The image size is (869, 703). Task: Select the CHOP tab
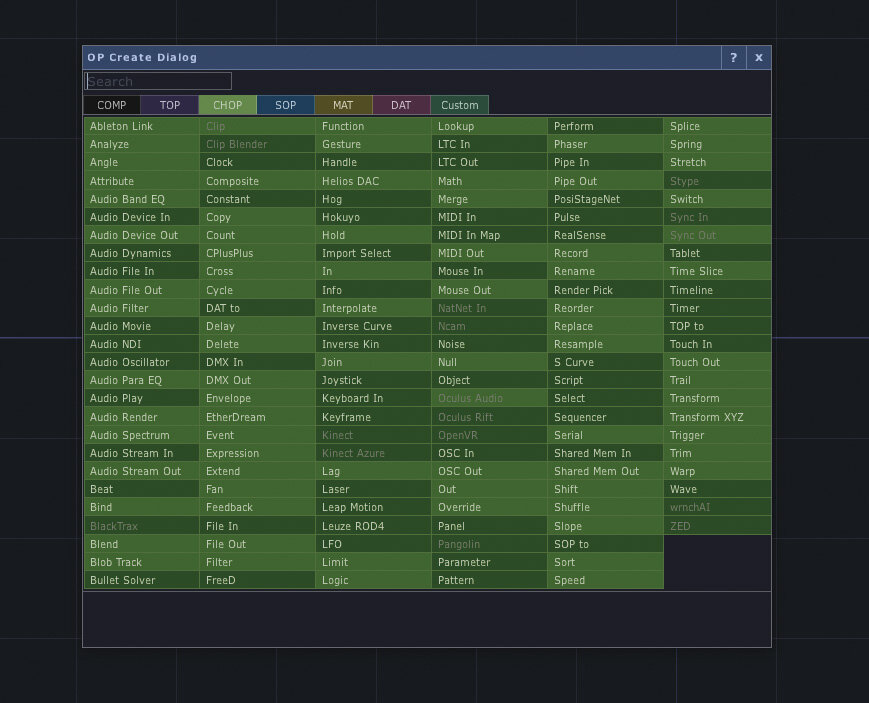(x=228, y=105)
